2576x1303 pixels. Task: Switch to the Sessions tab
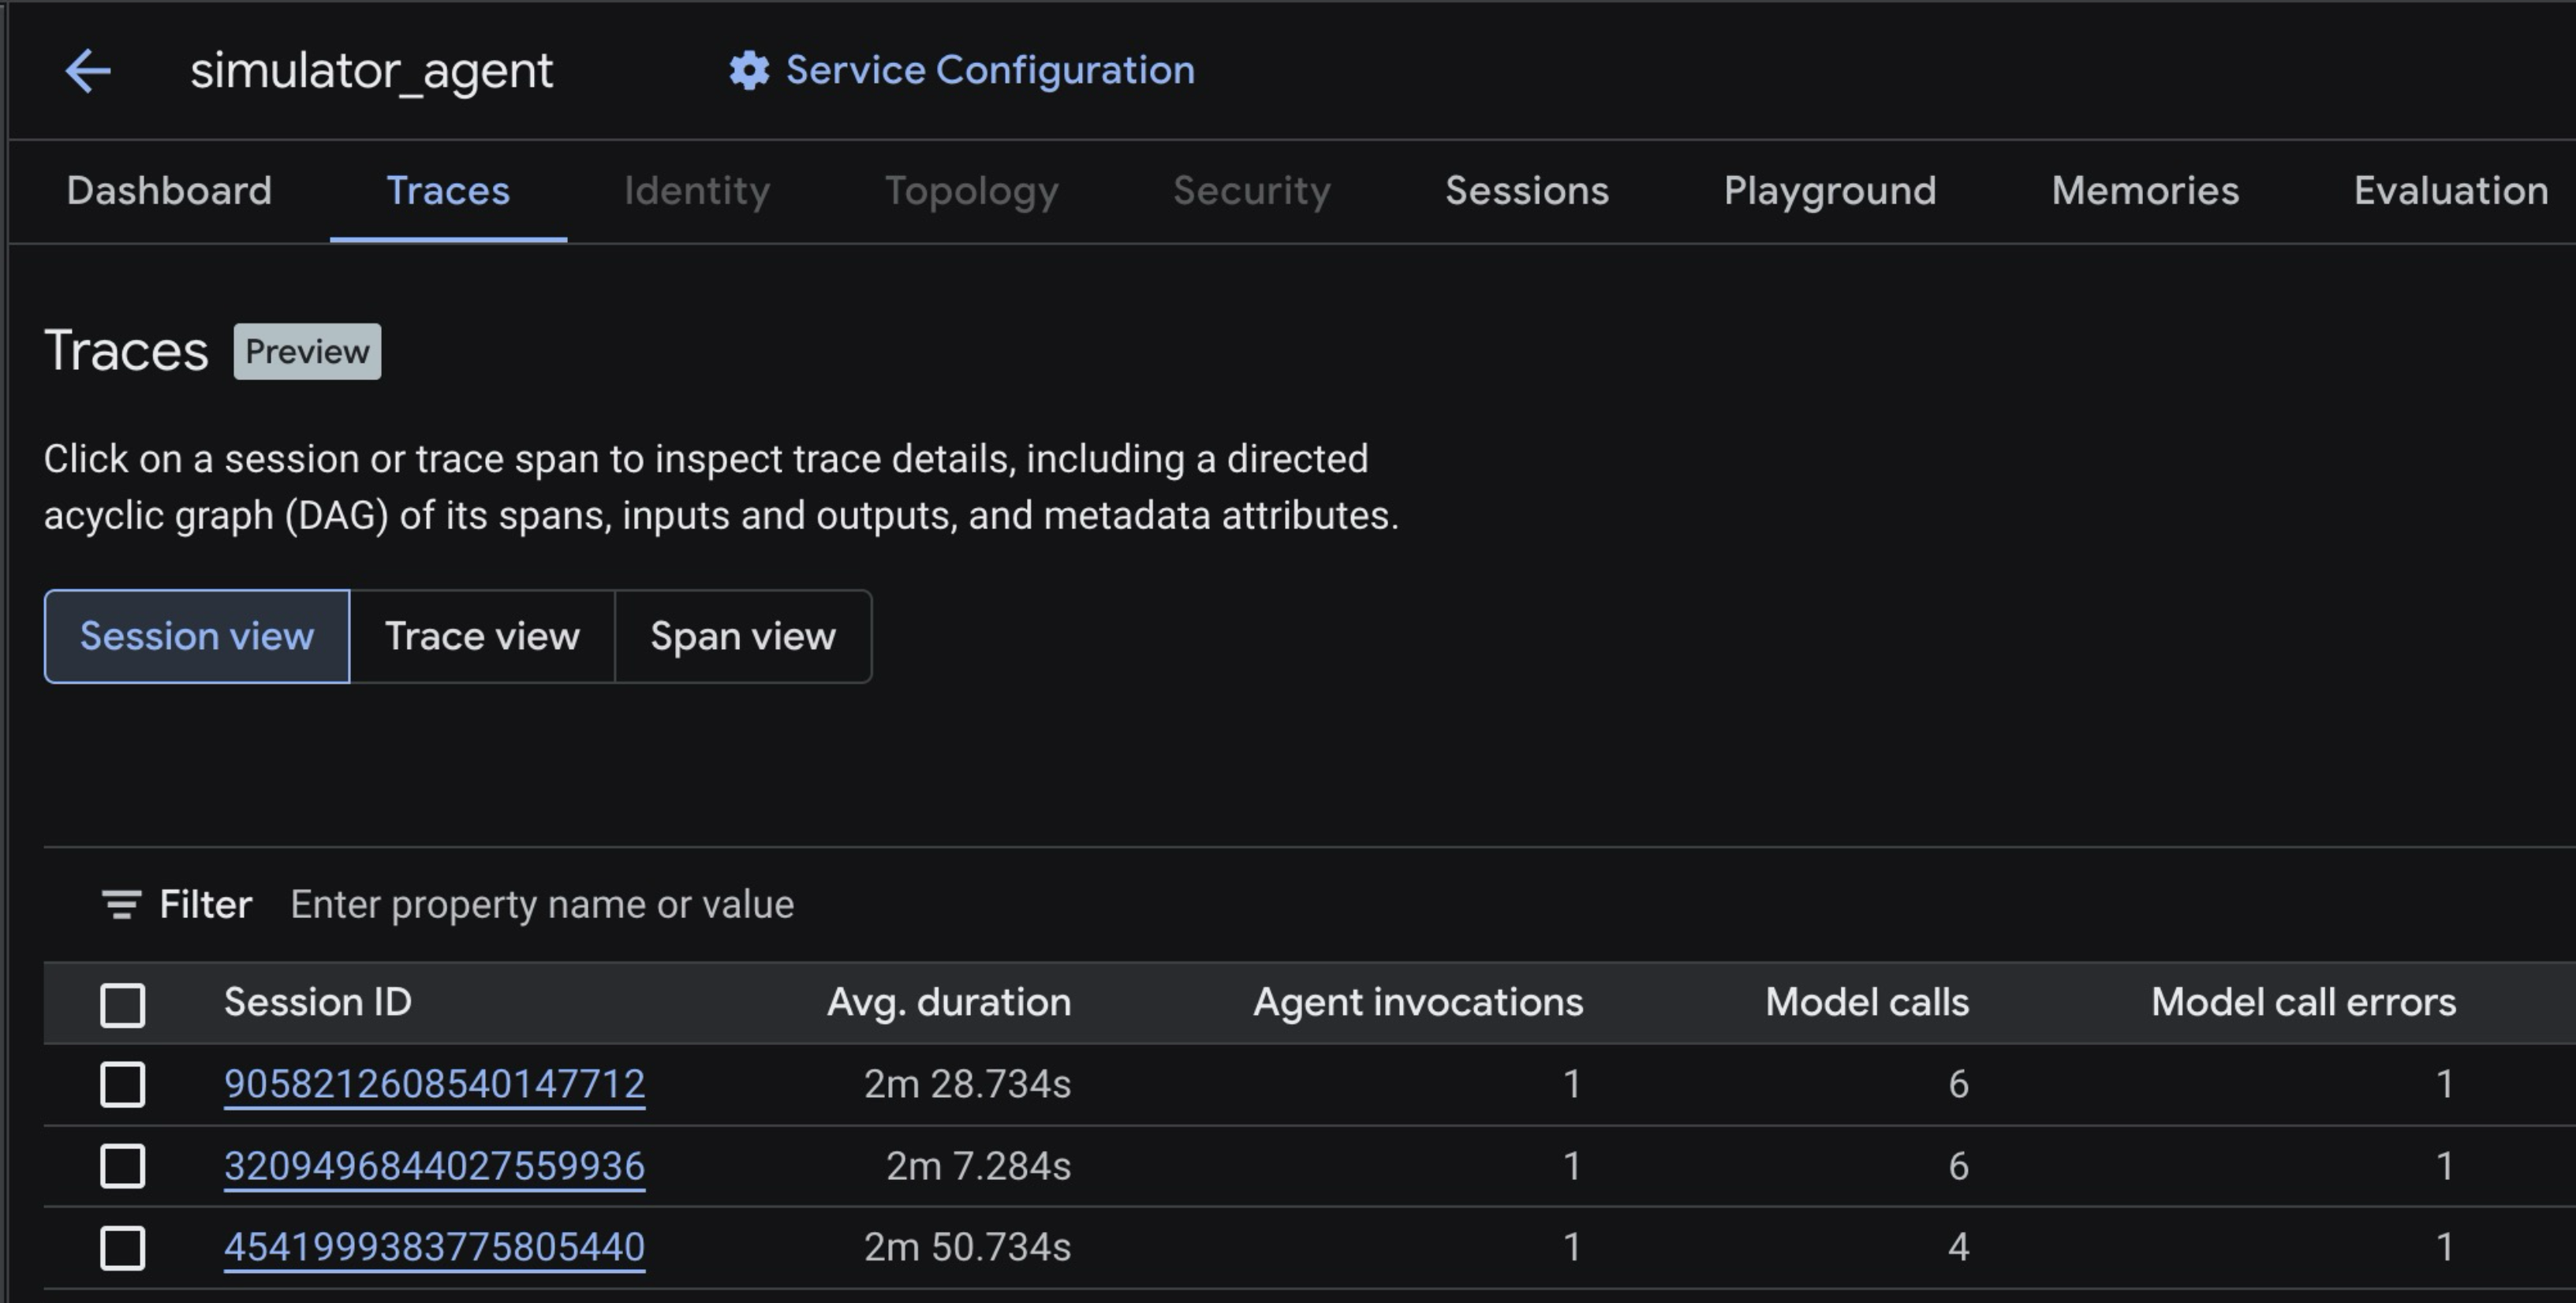[1526, 191]
